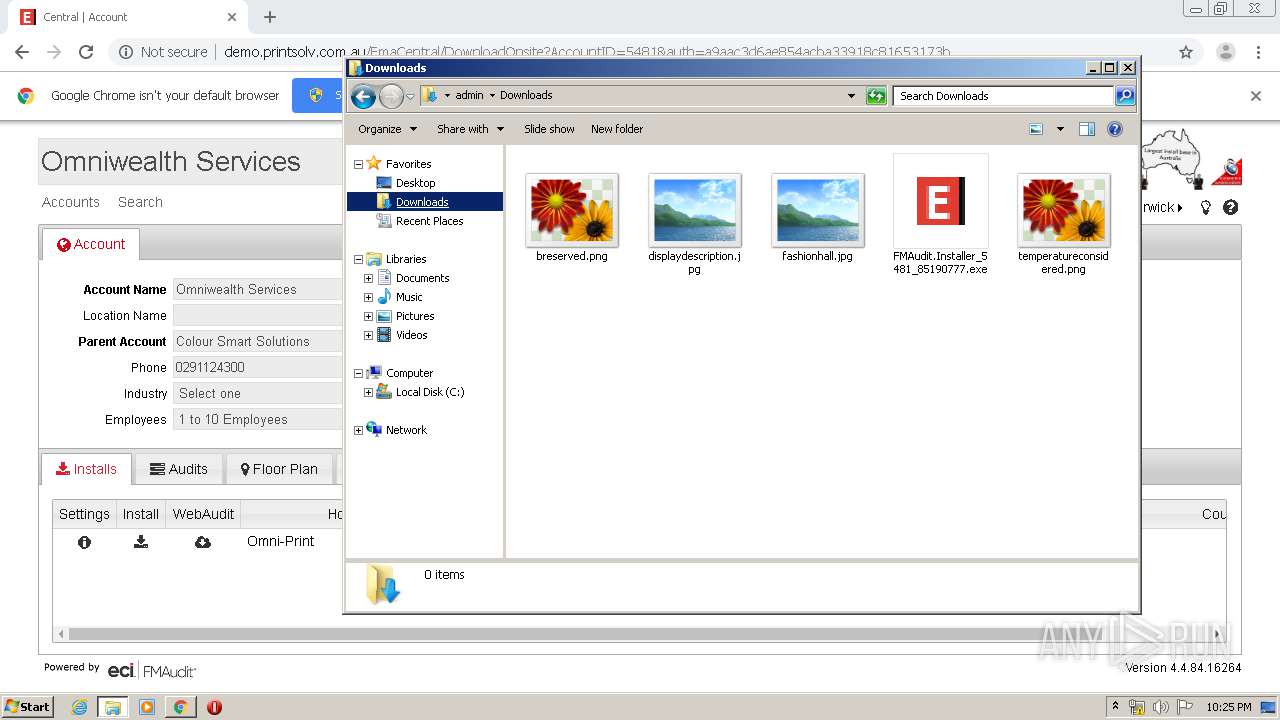Image resolution: width=1280 pixels, height=720 pixels.
Task: Select Desktop under Favorites
Action: click(415, 183)
